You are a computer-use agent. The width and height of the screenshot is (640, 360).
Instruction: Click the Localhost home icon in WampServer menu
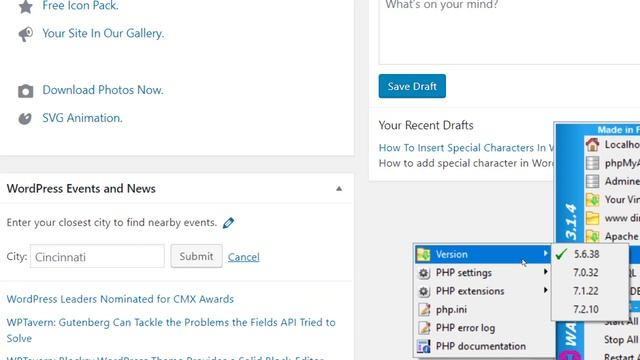[x=592, y=144]
